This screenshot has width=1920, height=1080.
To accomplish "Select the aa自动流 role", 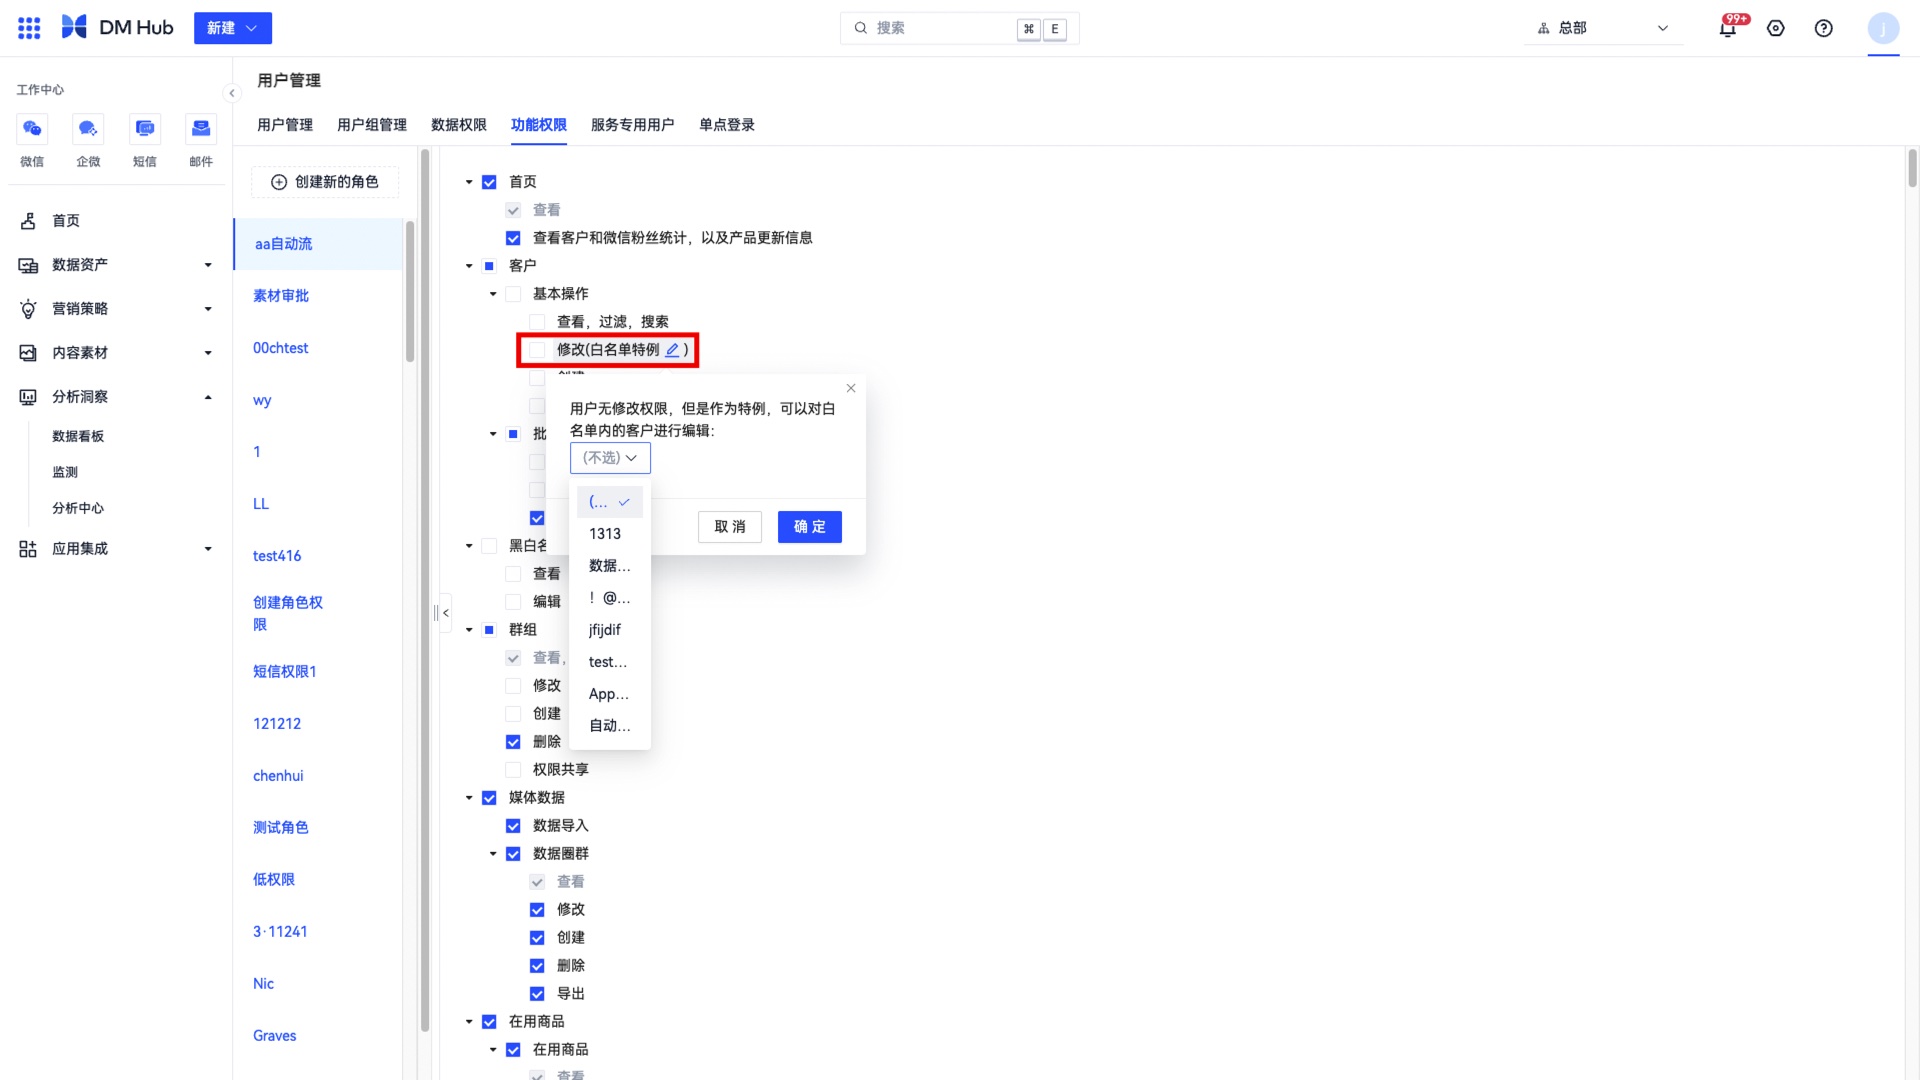I will pyautogui.click(x=318, y=244).
